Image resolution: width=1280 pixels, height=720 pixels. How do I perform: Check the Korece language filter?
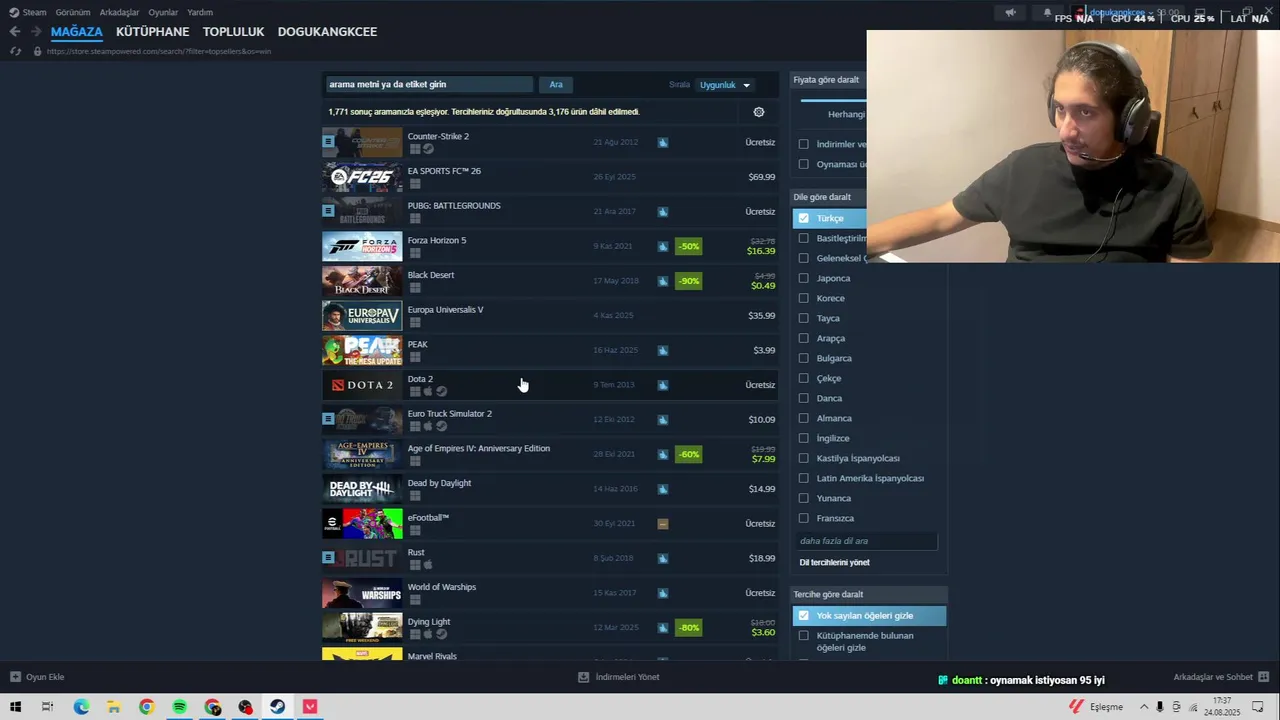tap(803, 298)
